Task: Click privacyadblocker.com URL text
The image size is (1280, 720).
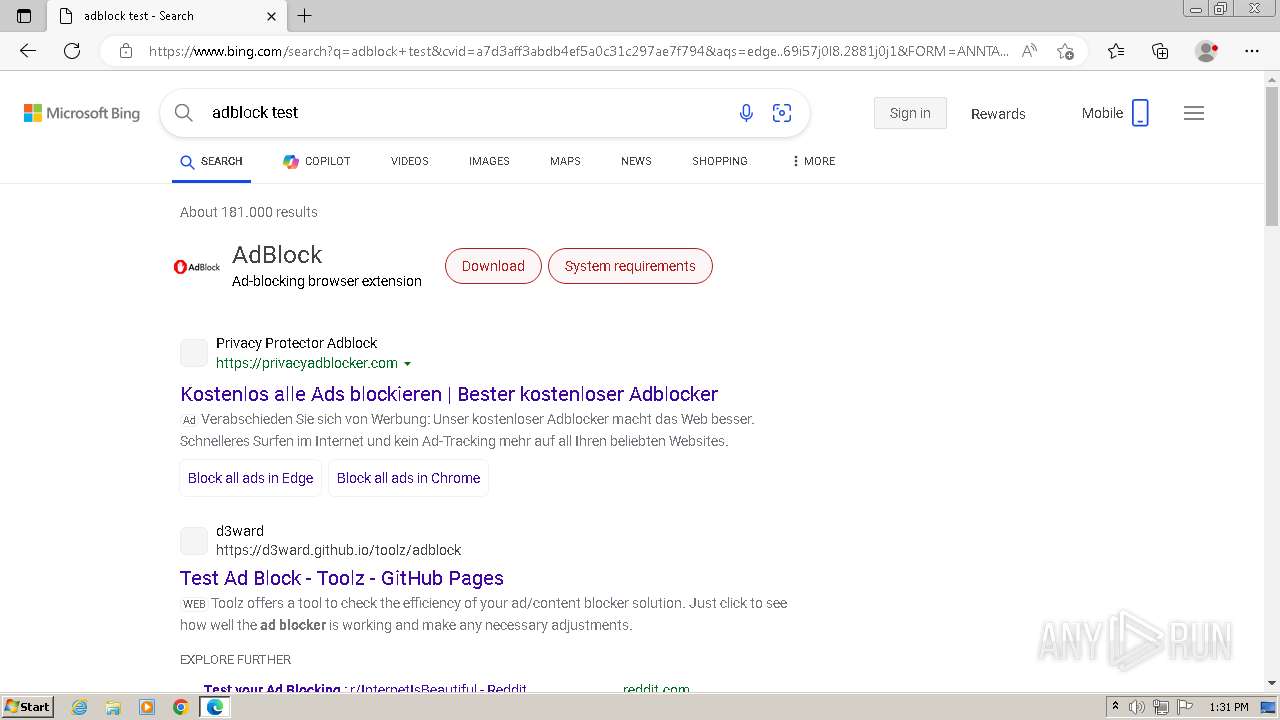Action: click(x=307, y=363)
